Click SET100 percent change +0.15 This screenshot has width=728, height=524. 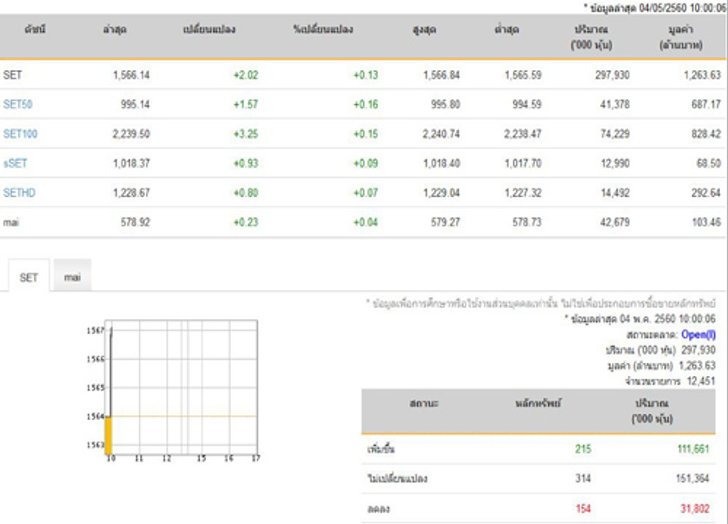tap(366, 134)
